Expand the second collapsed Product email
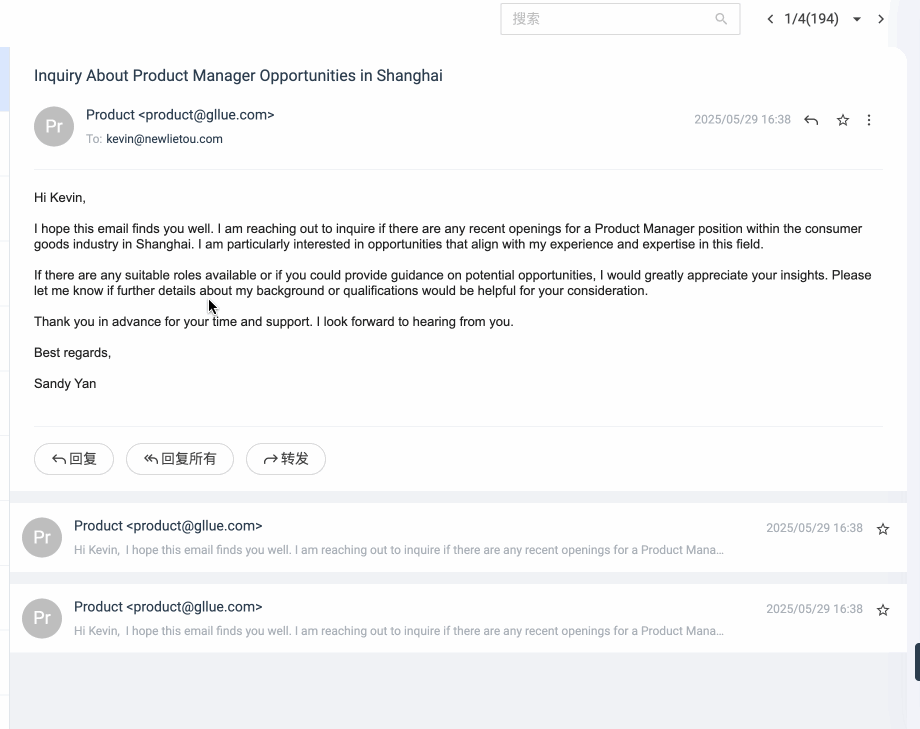 tap(458, 537)
